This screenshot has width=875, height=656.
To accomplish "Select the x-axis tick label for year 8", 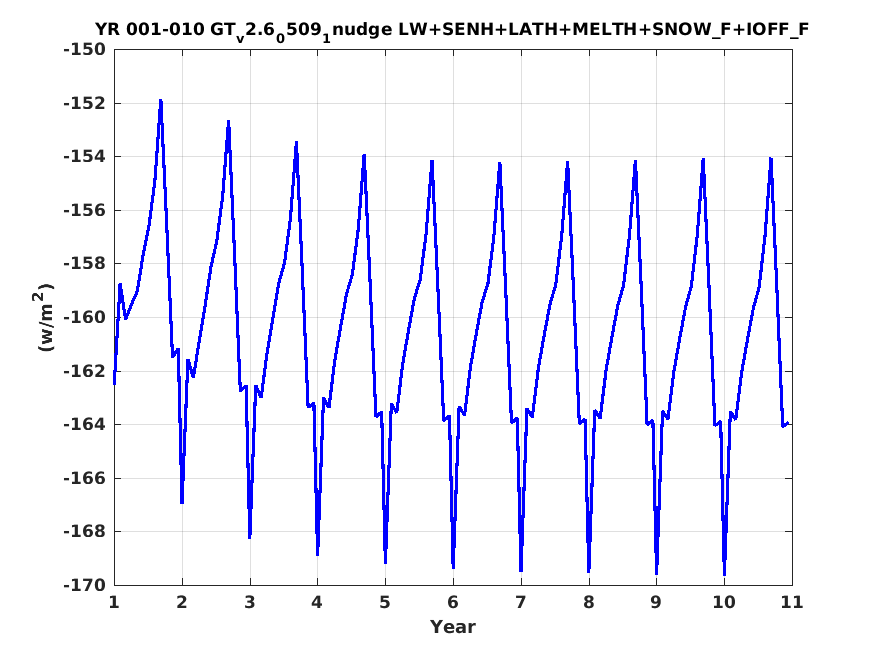I will point(589,602).
